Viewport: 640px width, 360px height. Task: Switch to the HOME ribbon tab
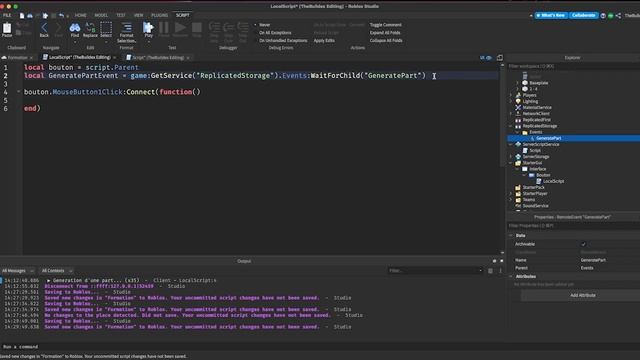point(80,16)
